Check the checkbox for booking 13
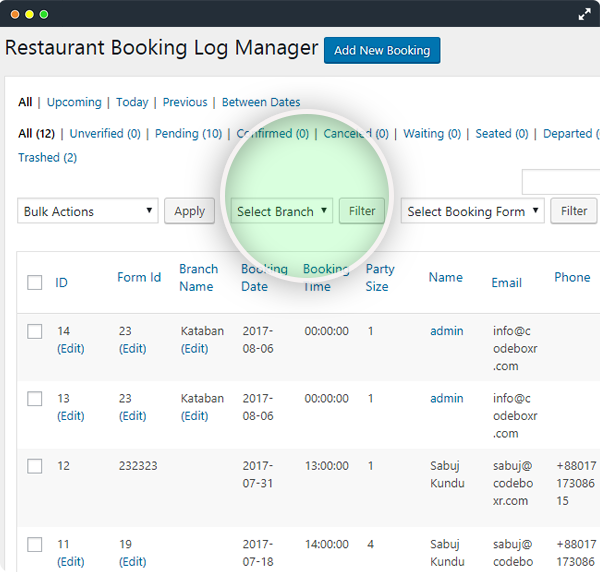 click(x=34, y=399)
